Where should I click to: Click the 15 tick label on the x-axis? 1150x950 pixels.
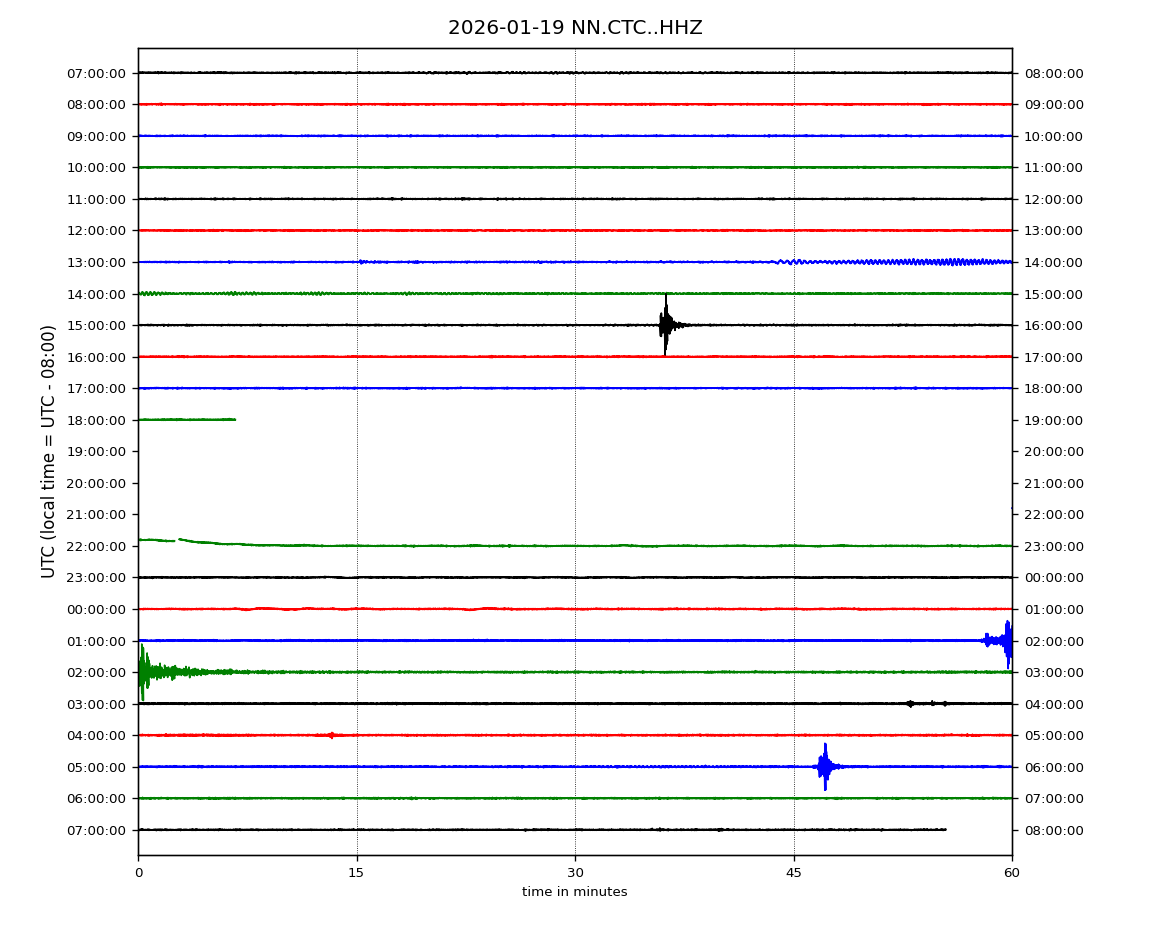coord(356,873)
